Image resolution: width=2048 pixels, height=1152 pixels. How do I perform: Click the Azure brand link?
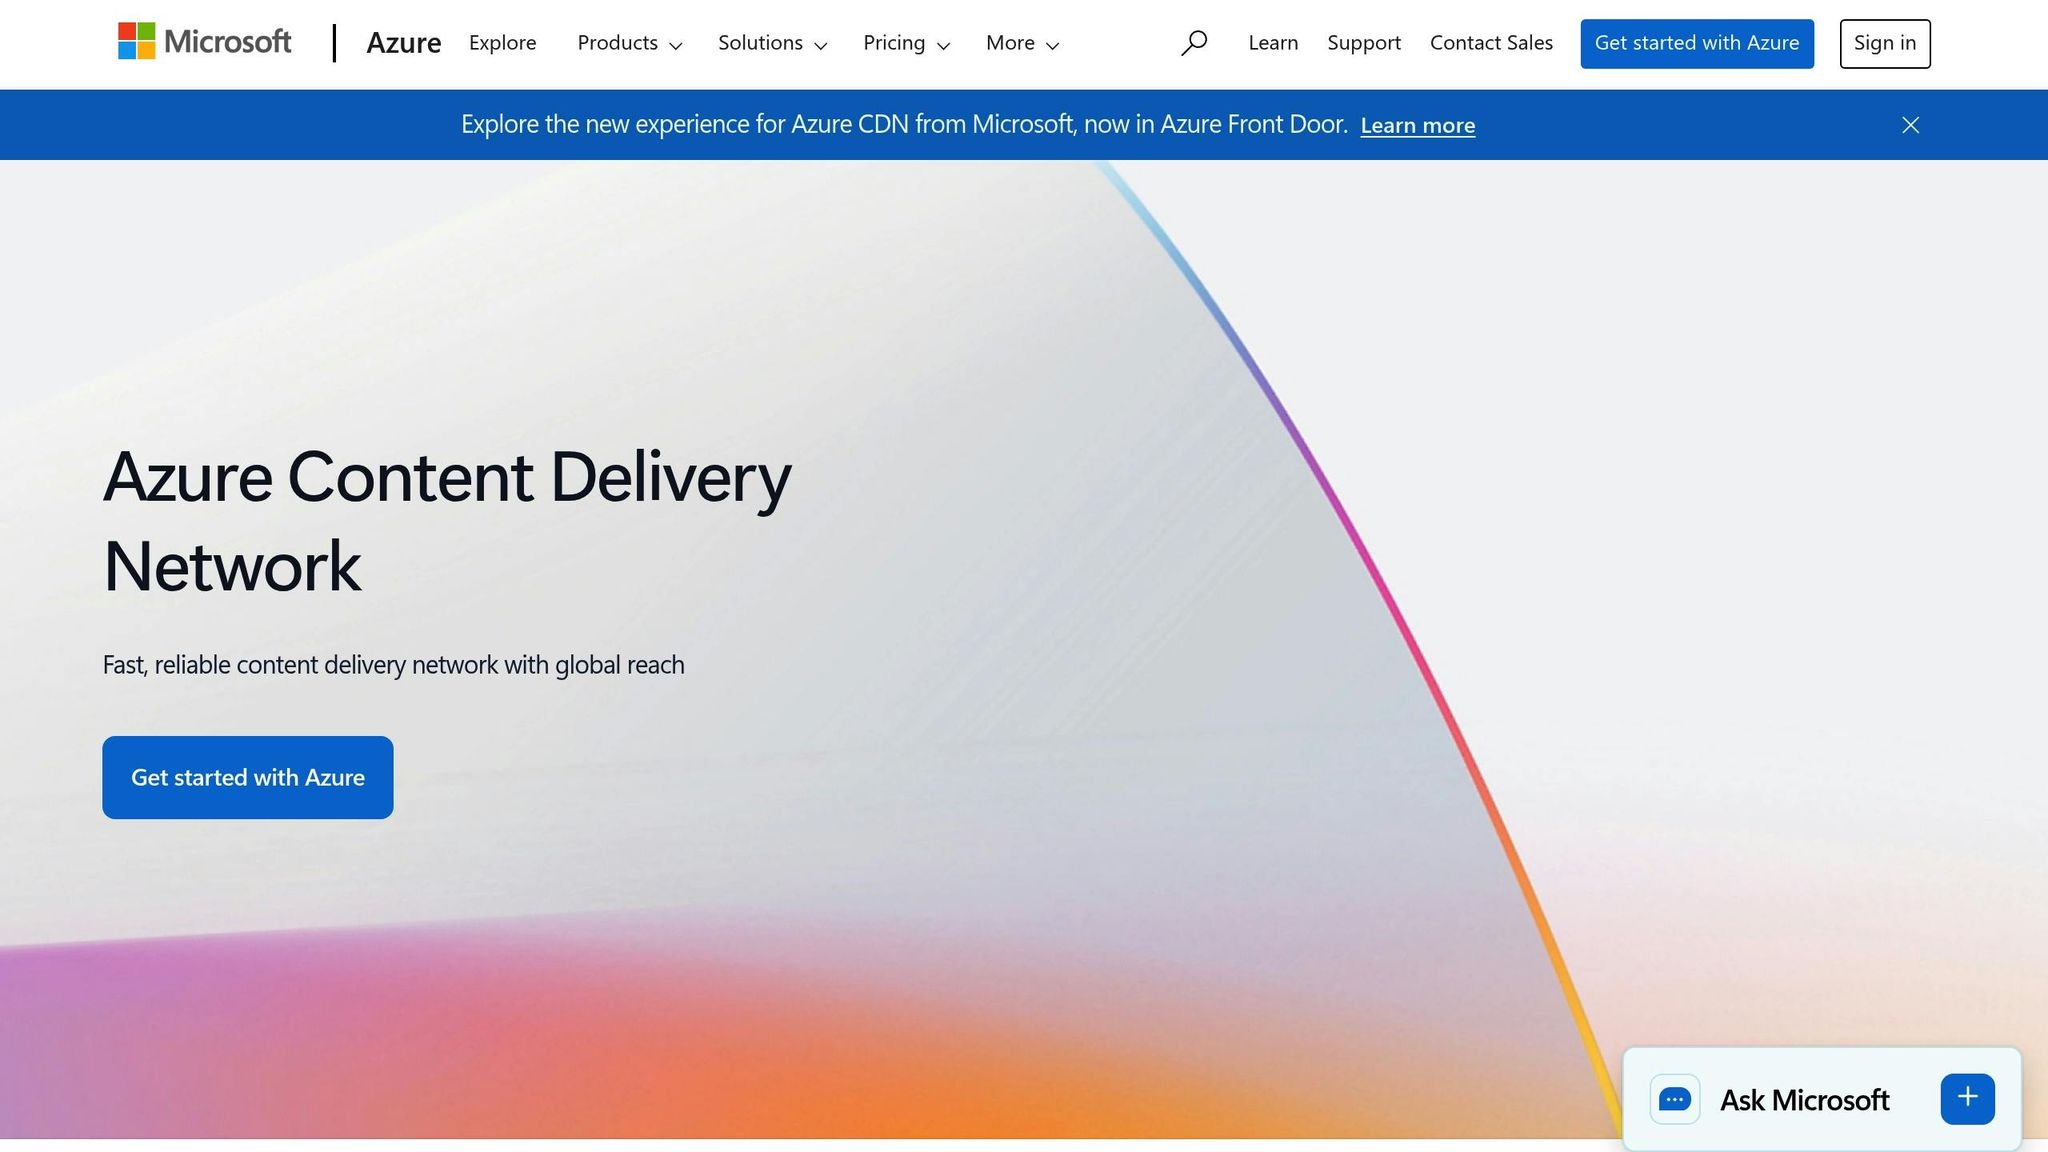coord(403,43)
